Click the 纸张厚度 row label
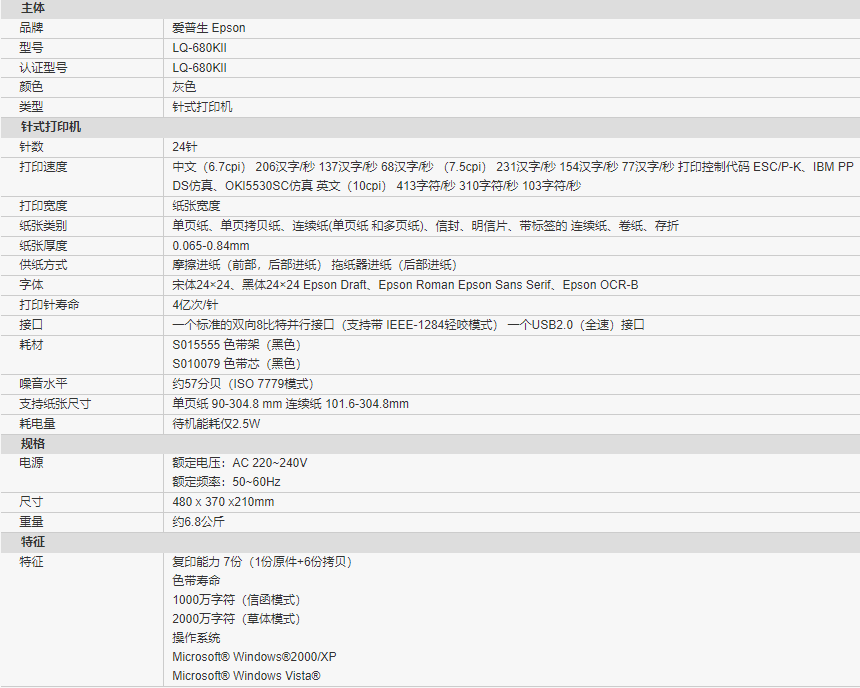 [43, 246]
